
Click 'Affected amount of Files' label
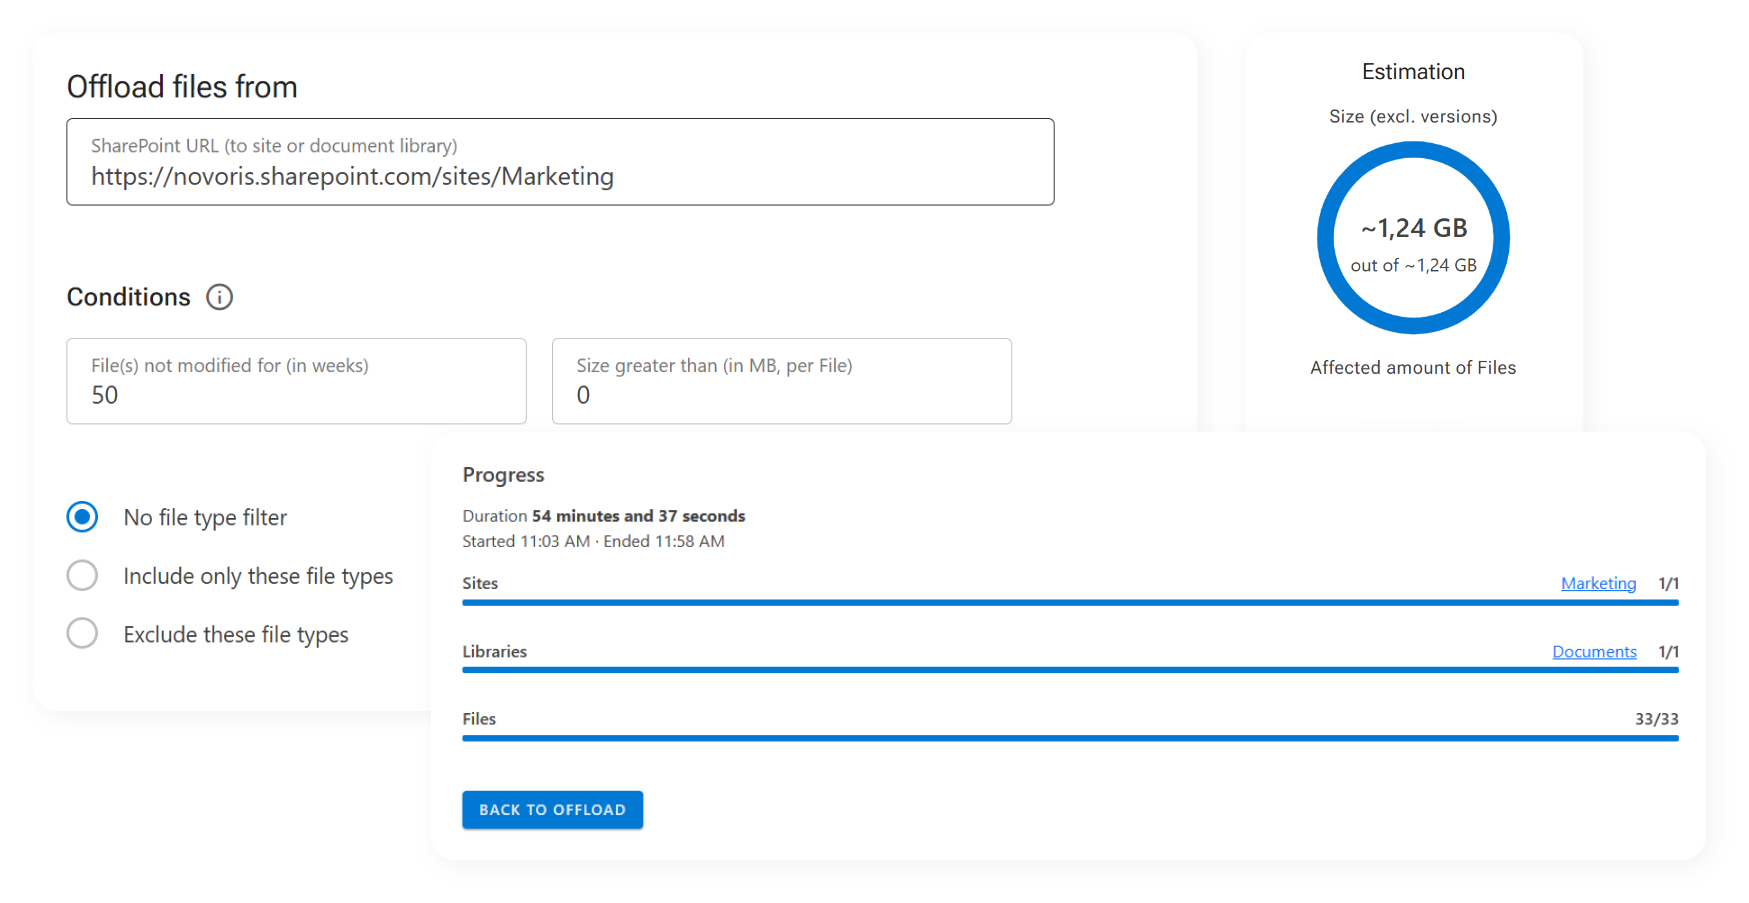tap(1413, 367)
